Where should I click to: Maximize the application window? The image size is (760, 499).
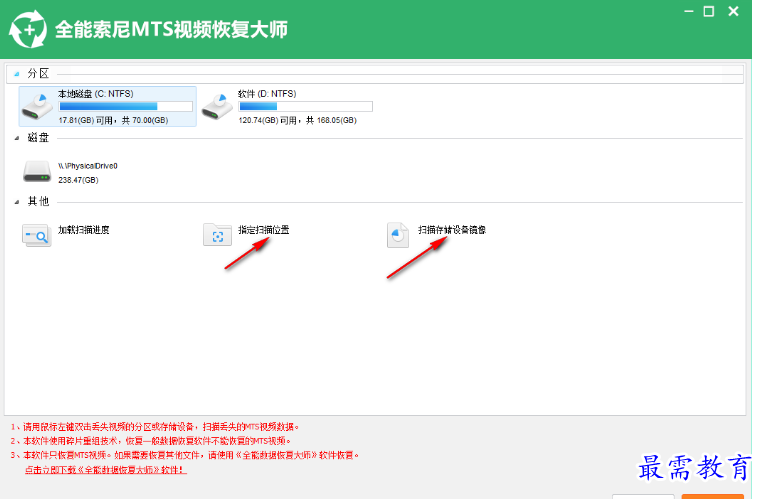tap(708, 11)
